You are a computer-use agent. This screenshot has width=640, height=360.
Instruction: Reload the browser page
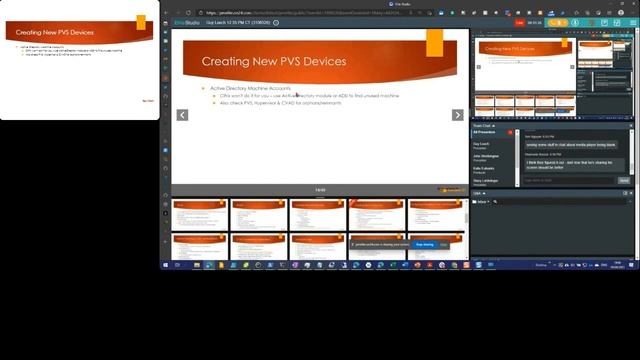click(188, 13)
